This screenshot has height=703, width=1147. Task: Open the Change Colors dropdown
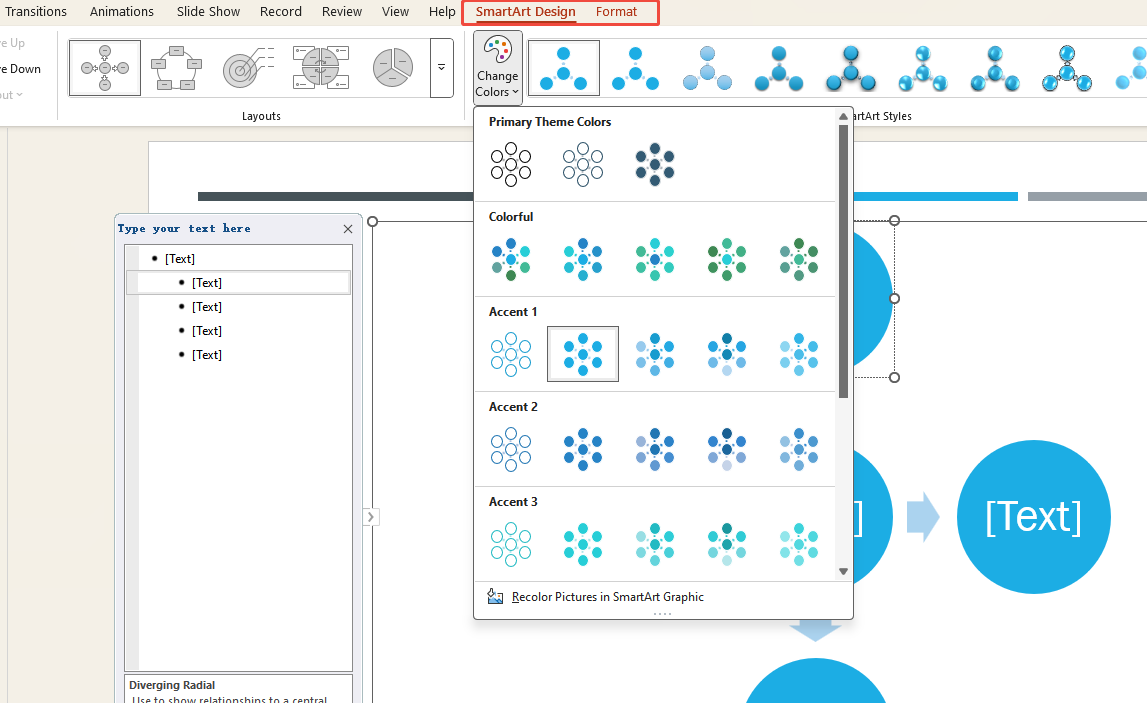pos(497,67)
